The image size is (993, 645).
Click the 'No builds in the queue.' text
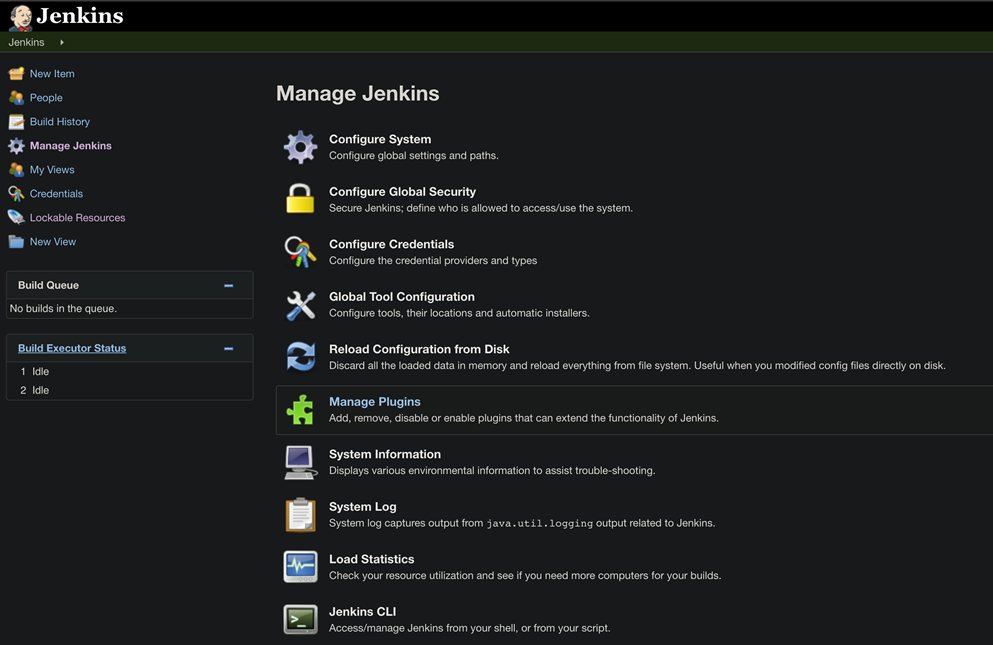point(63,309)
